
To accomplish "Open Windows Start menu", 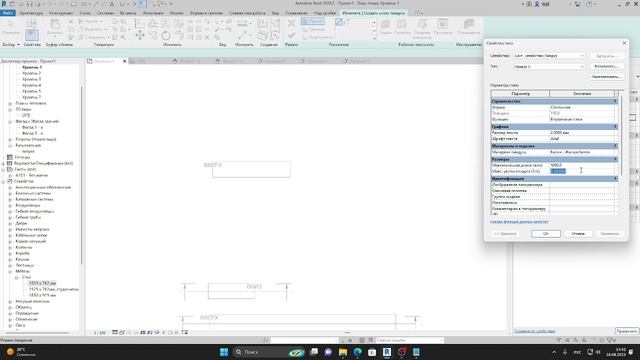I will point(224,352).
